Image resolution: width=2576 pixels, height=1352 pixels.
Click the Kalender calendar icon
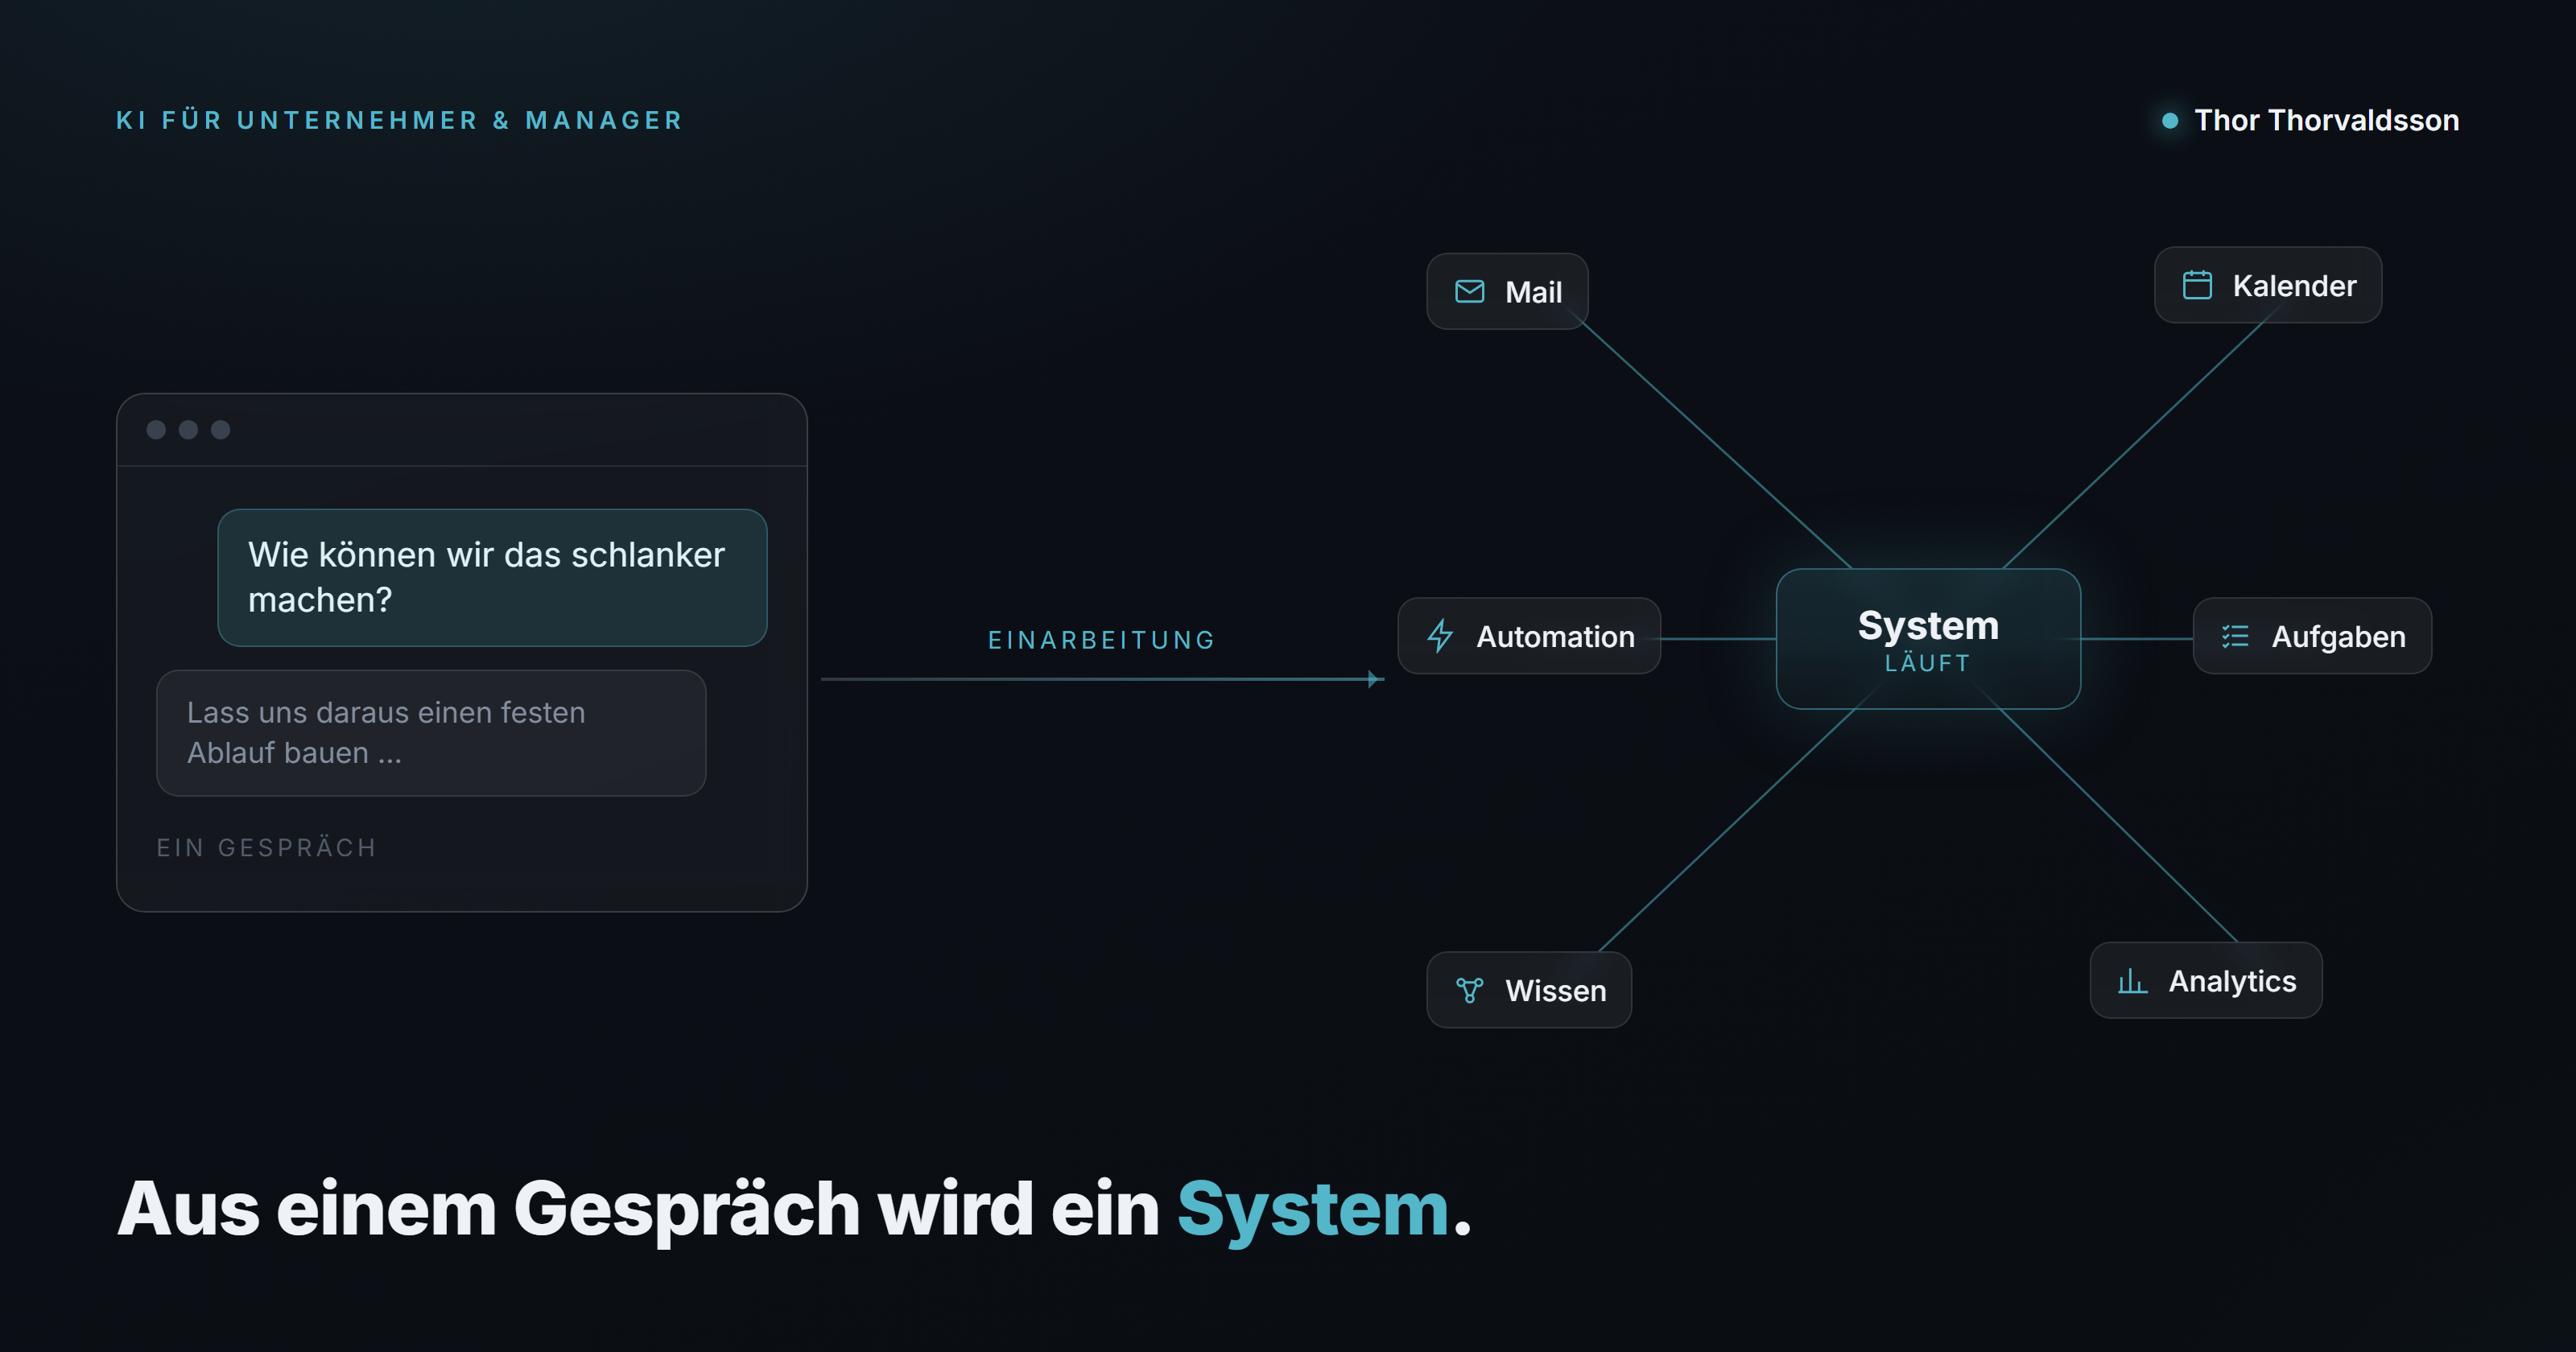pos(2197,285)
